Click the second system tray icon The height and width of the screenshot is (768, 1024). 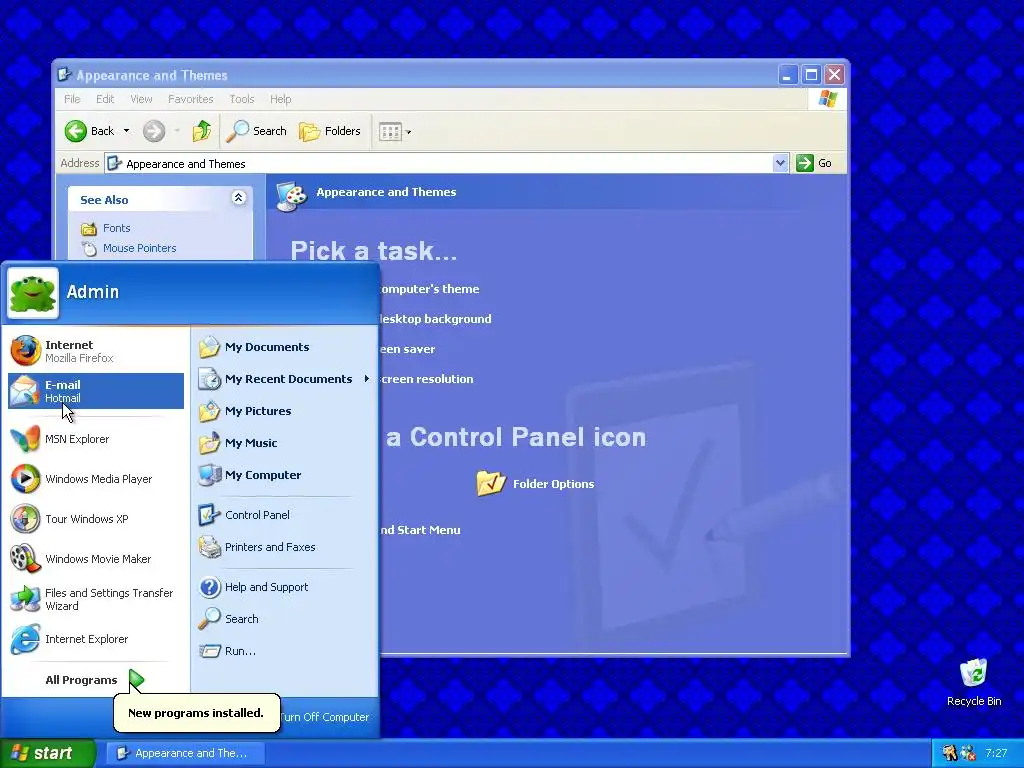point(968,753)
